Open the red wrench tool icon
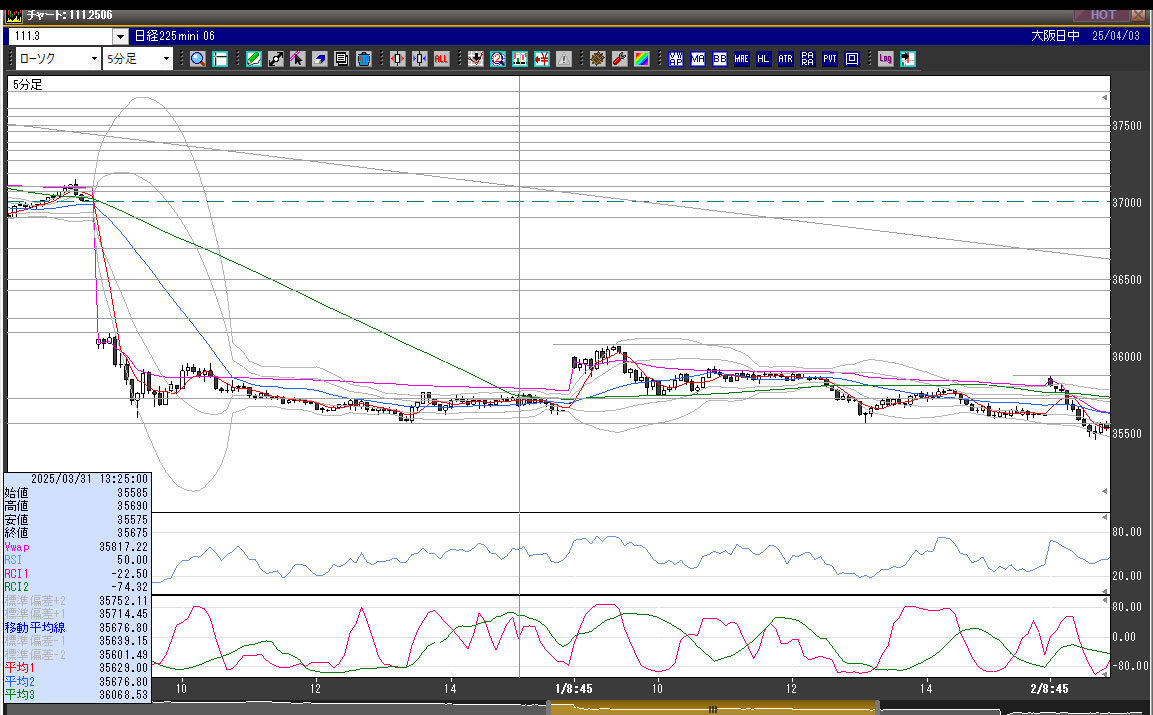Screen dimensions: 1153x715 (620, 59)
